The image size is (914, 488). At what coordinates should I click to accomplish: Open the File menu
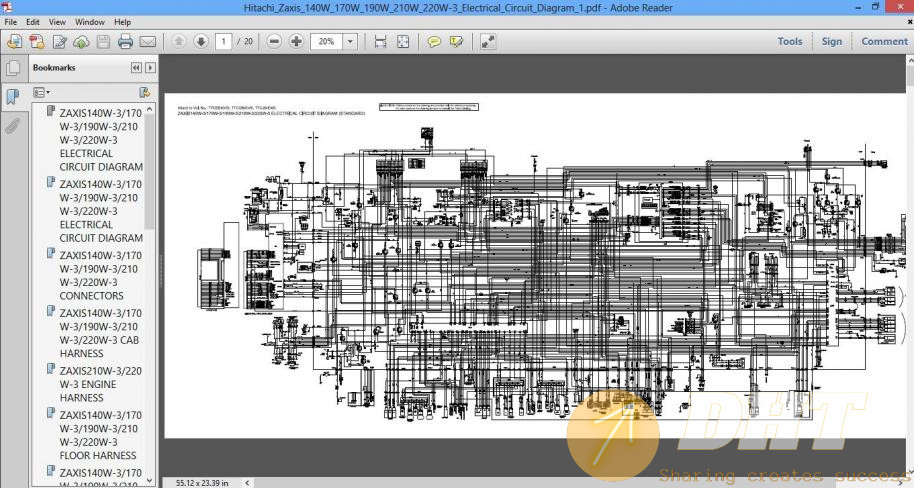pos(10,22)
